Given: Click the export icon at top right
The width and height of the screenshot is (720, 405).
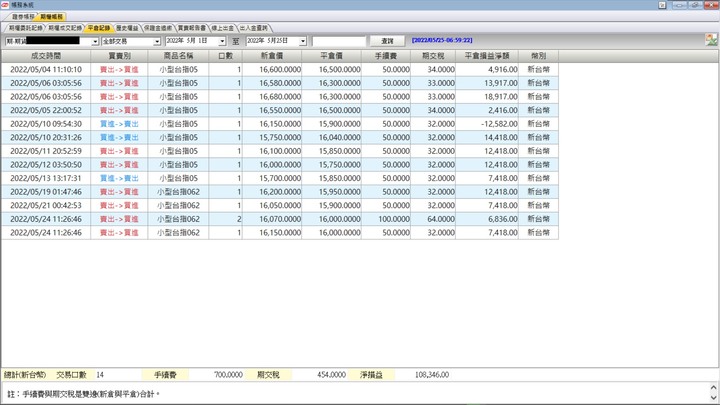Looking at the screenshot, I should coord(711,40).
